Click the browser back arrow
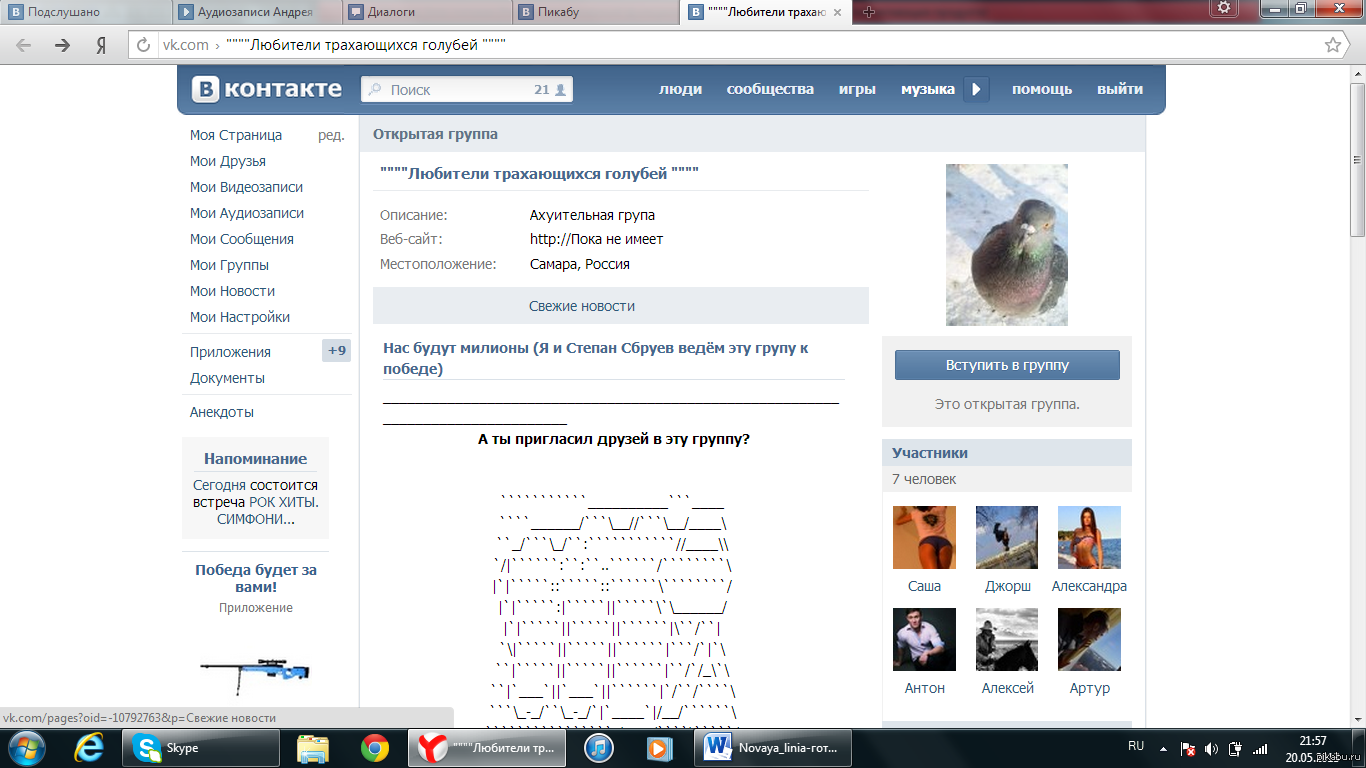 coord(24,45)
